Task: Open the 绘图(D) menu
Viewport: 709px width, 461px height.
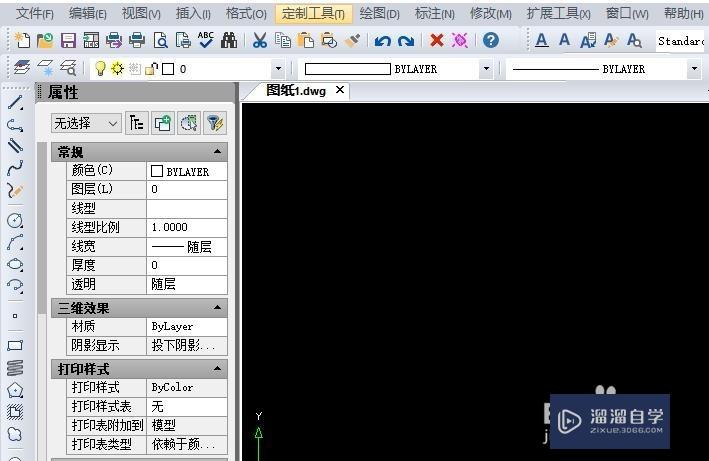Action: (x=379, y=14)
